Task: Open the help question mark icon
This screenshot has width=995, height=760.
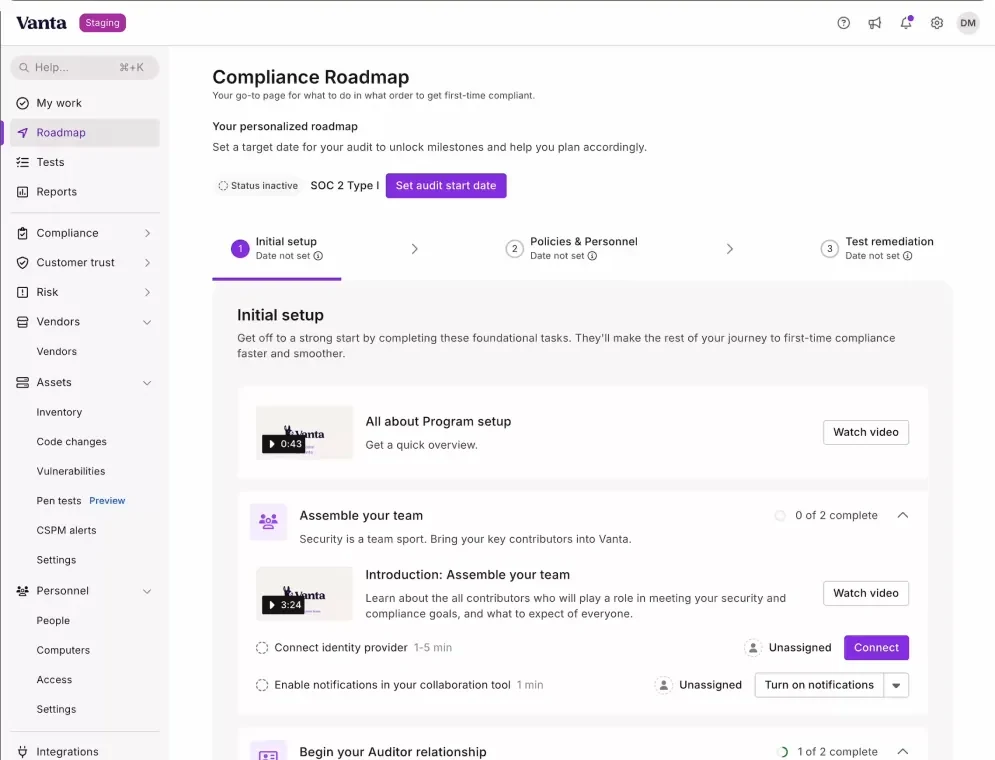Action: 843,23
